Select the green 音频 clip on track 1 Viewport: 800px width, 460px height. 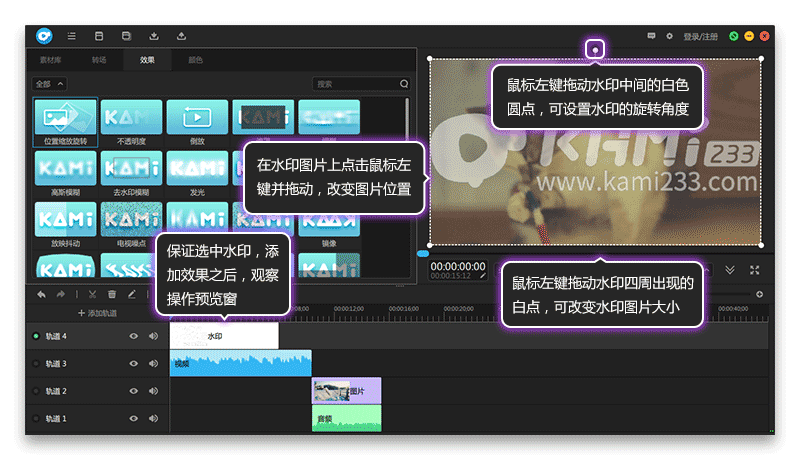coord(346,419)
